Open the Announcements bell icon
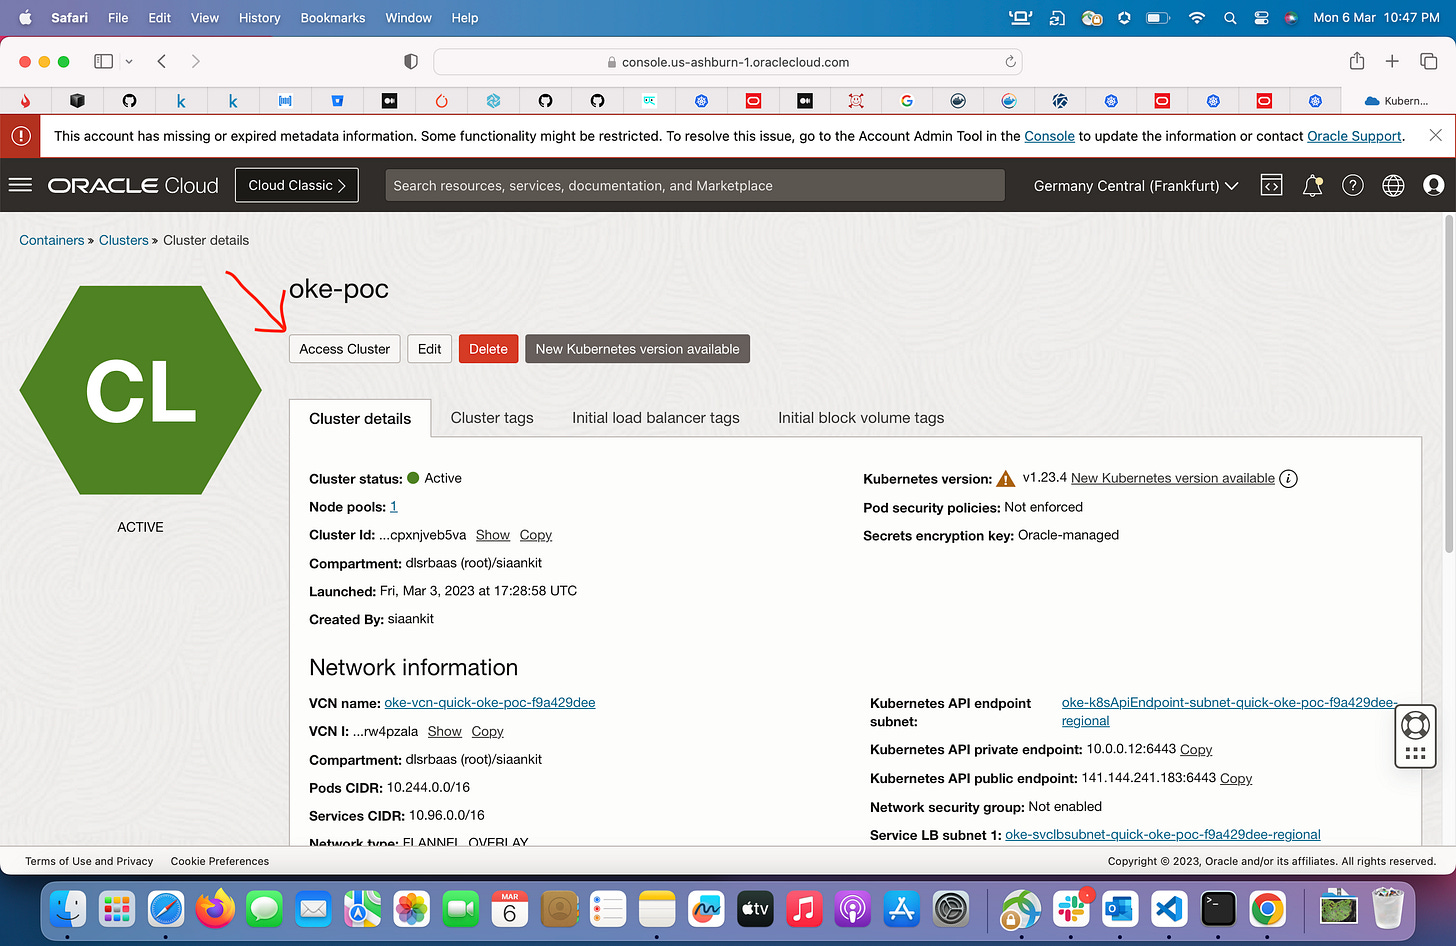 1312,185
